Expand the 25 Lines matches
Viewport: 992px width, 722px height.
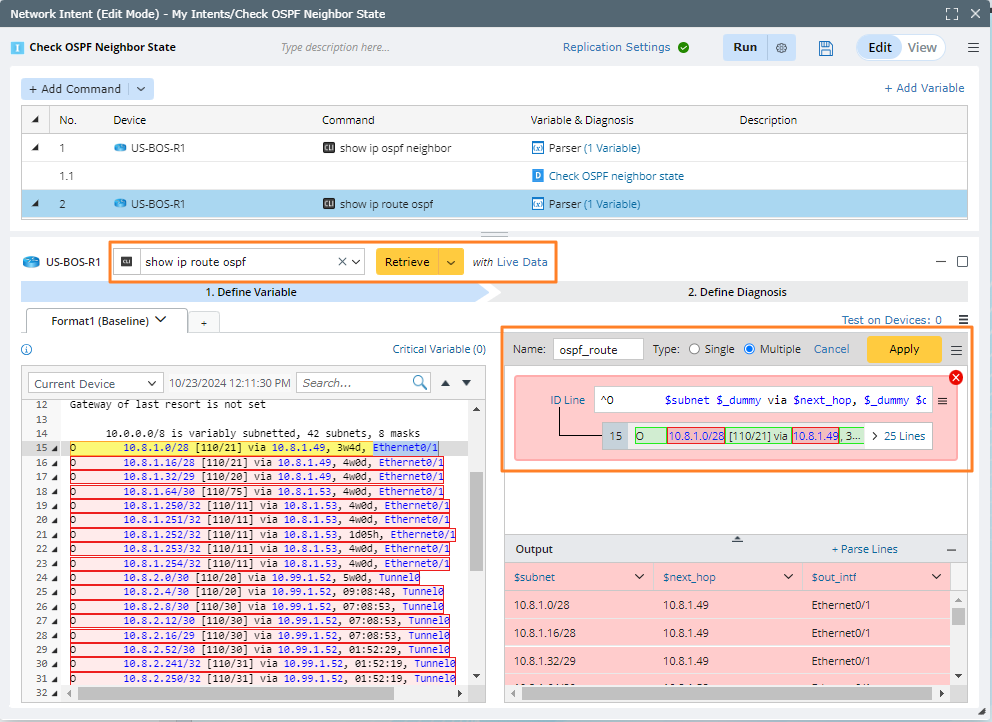899,436
